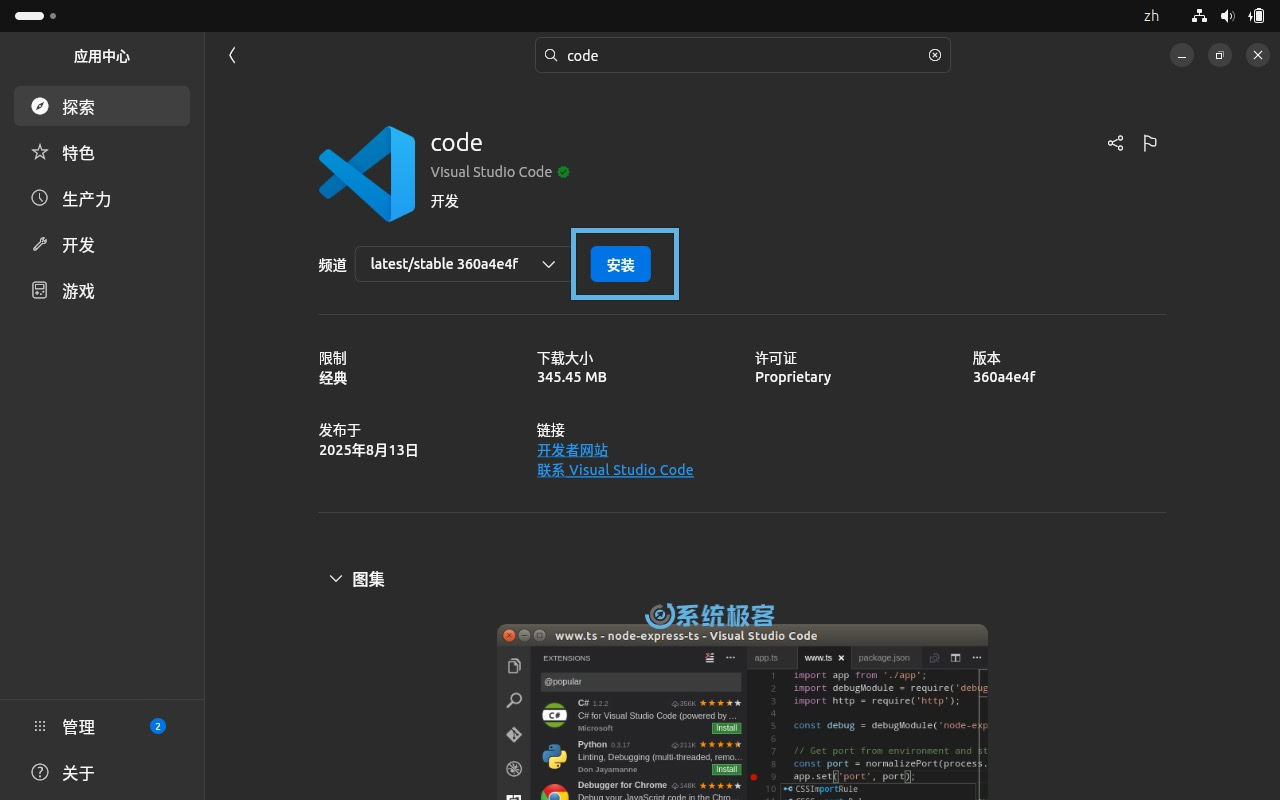Click the 应用中心 title
Viewport: 1280px width, 800px height.
click(x=102, y=56)
